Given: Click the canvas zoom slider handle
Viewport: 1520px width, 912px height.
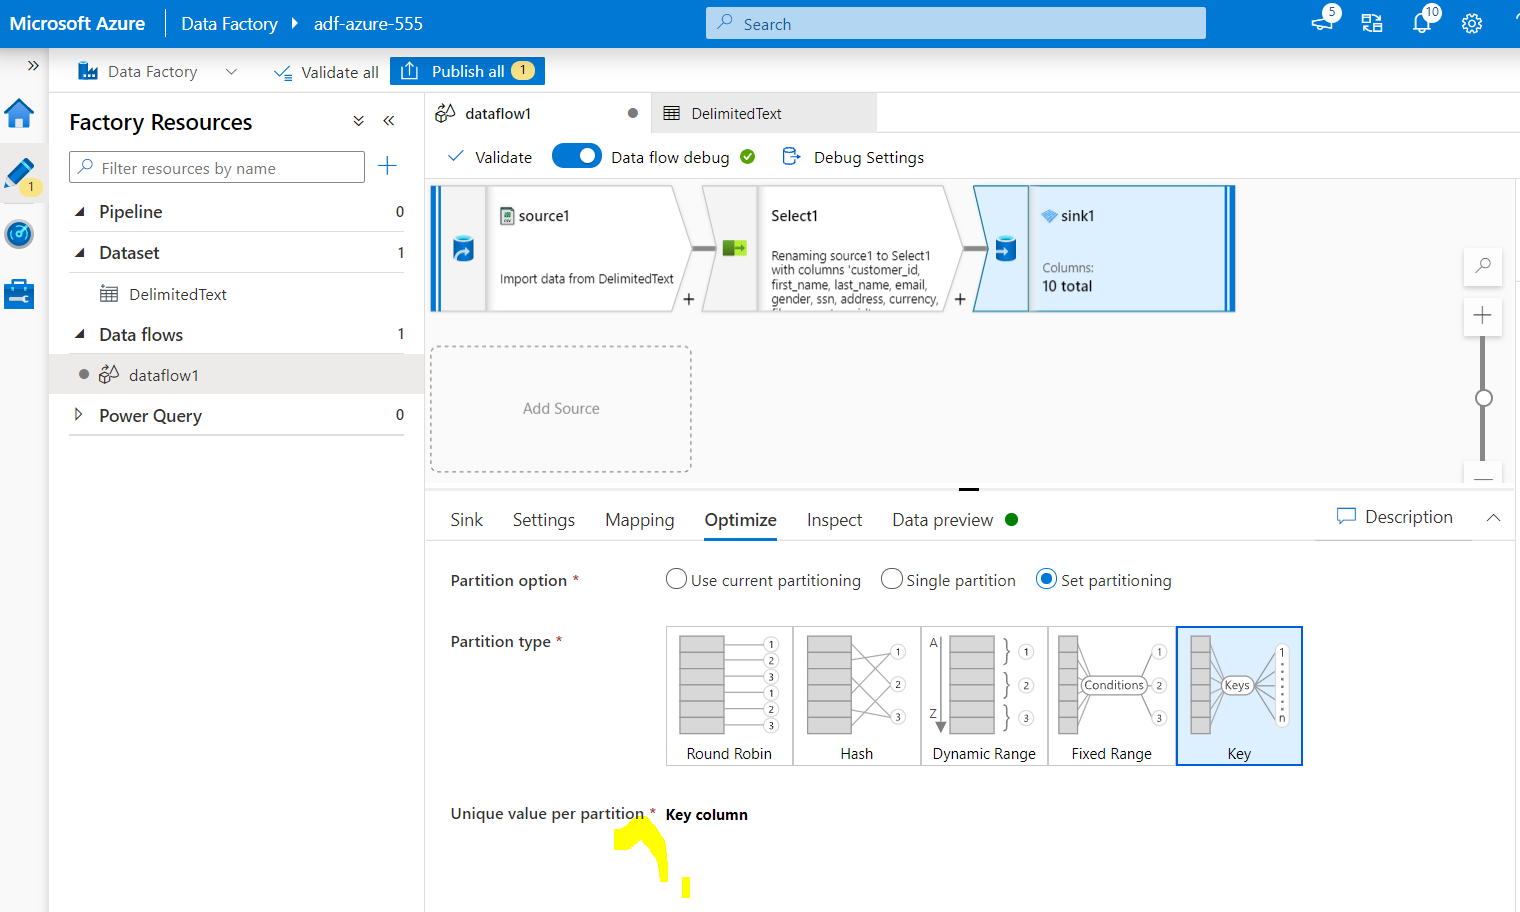Looking at the screenshot, I should pos(1484,398).
